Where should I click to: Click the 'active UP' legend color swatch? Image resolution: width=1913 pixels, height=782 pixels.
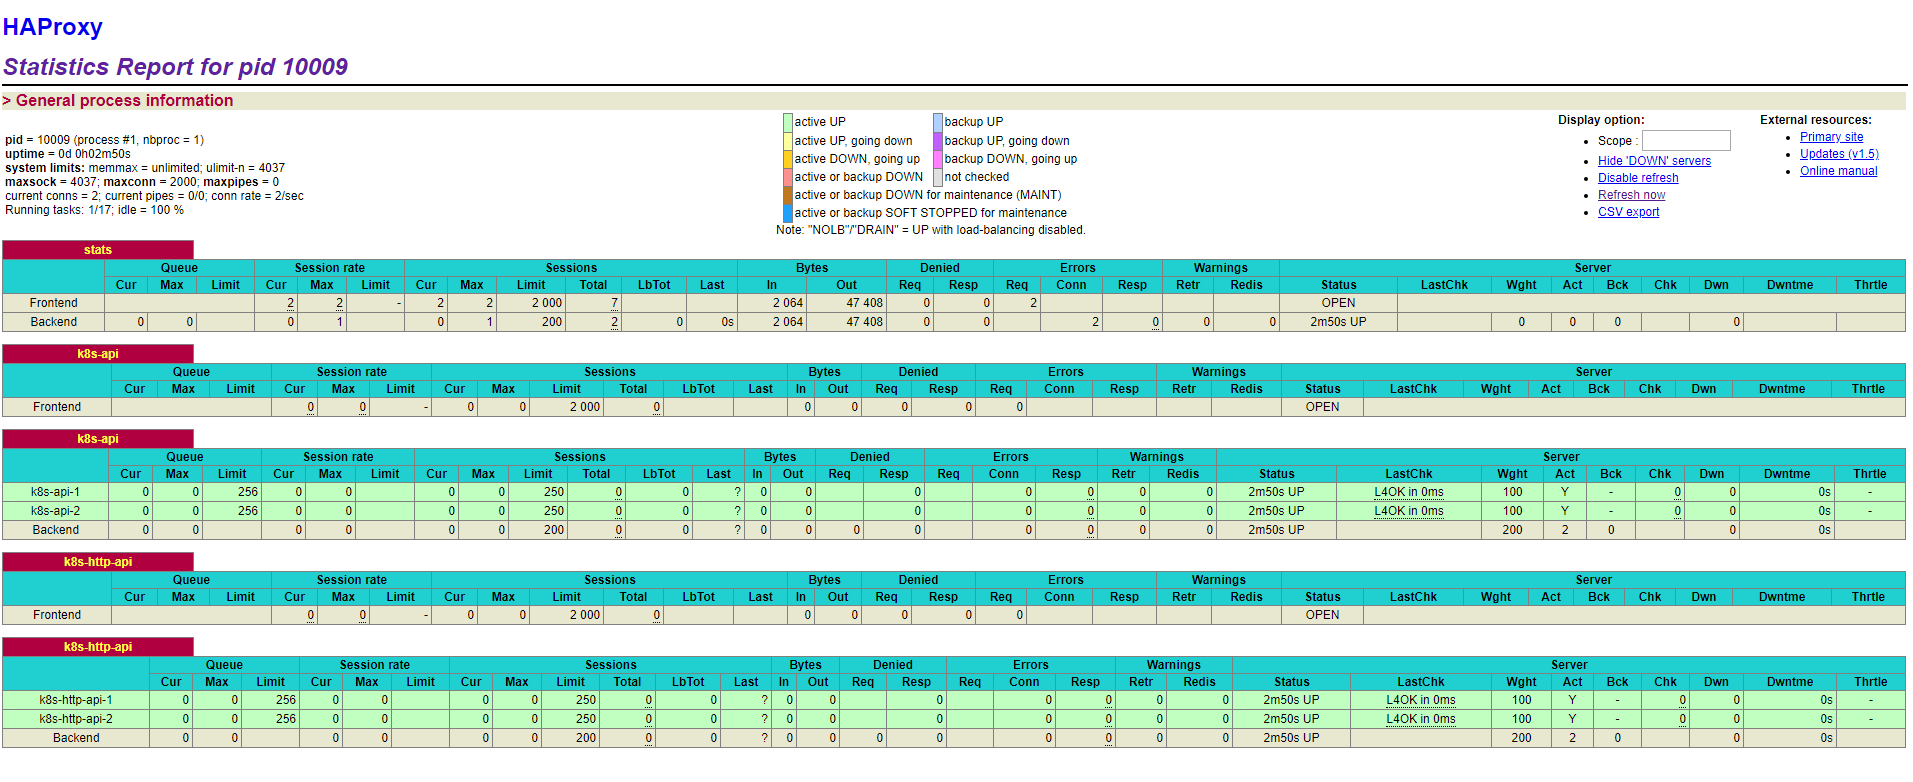(788, 122)
